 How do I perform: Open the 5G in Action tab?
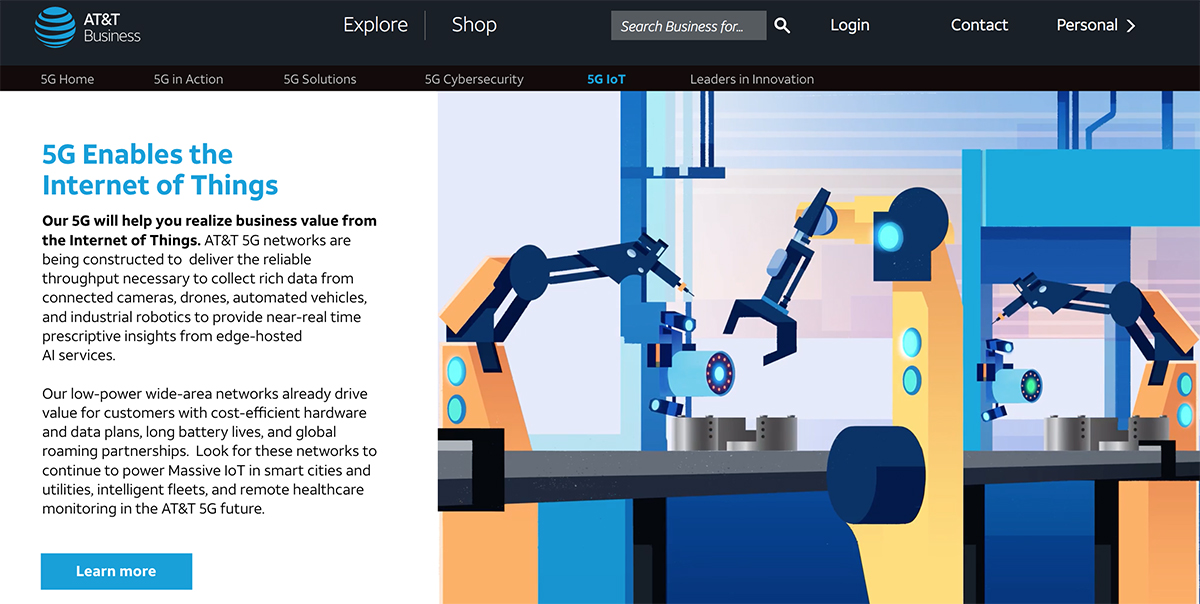pos(188,79)
